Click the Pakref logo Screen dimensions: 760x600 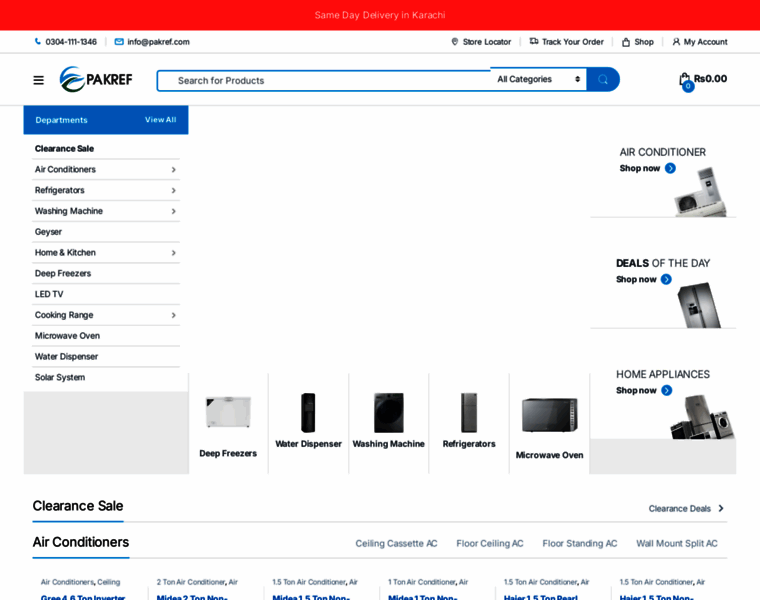(x=95, y=79)
